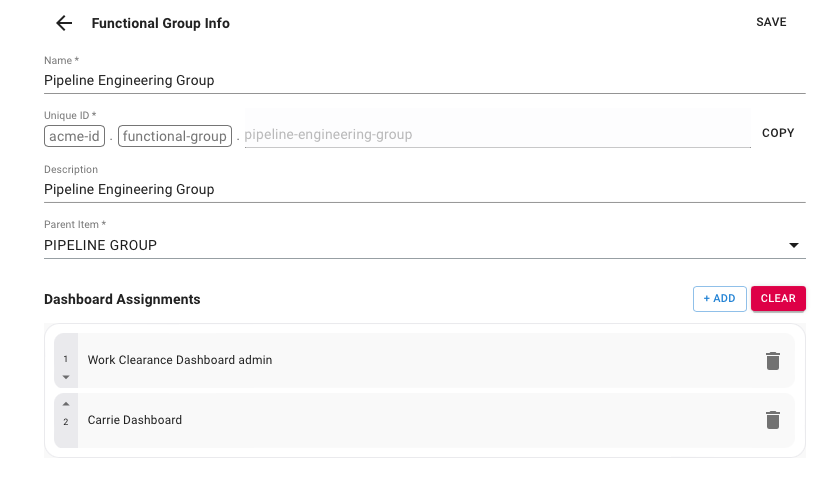Expand the Parent Item dropdown arrow

tap(794, 245)
